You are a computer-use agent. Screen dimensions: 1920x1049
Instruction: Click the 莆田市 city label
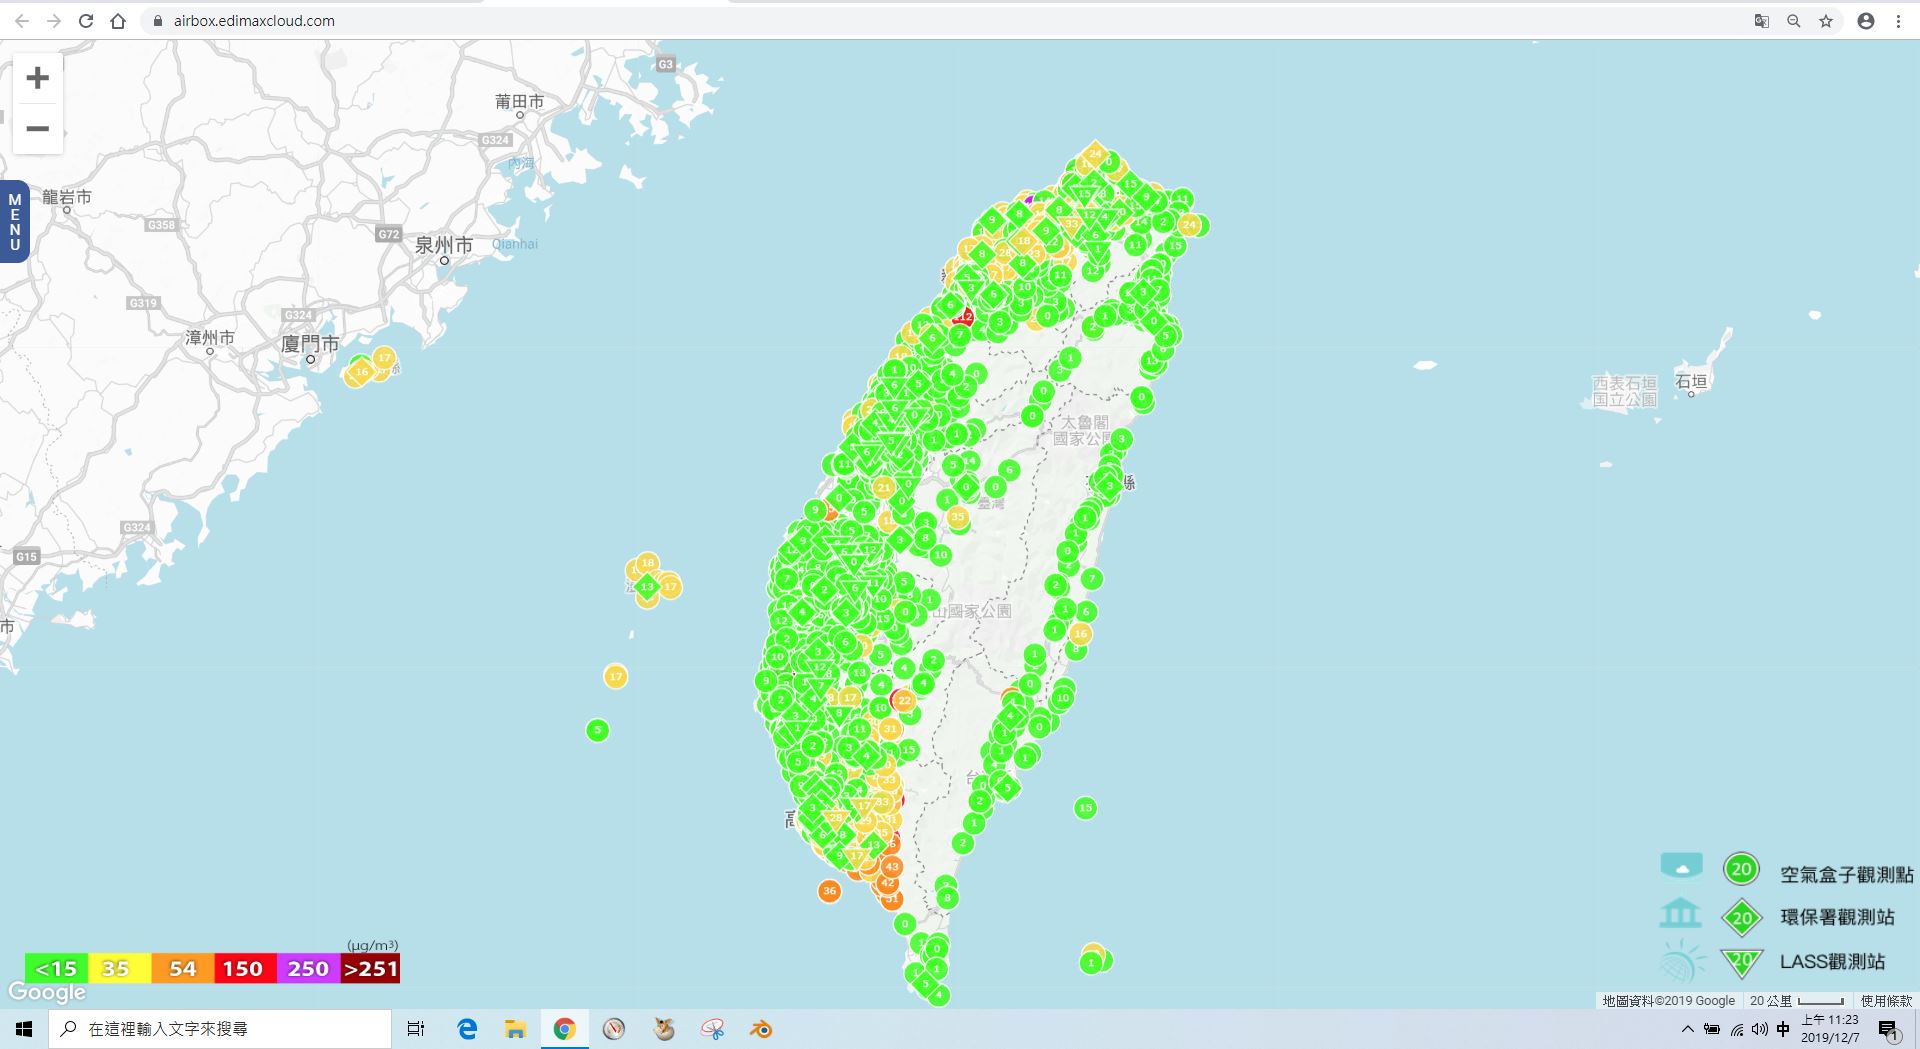point(520,102)
